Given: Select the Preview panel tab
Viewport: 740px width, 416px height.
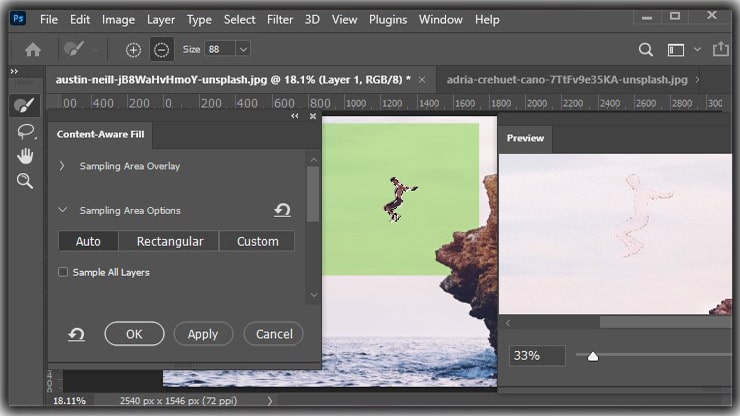Looking at the screenshot, I should (x=525, y=138).
